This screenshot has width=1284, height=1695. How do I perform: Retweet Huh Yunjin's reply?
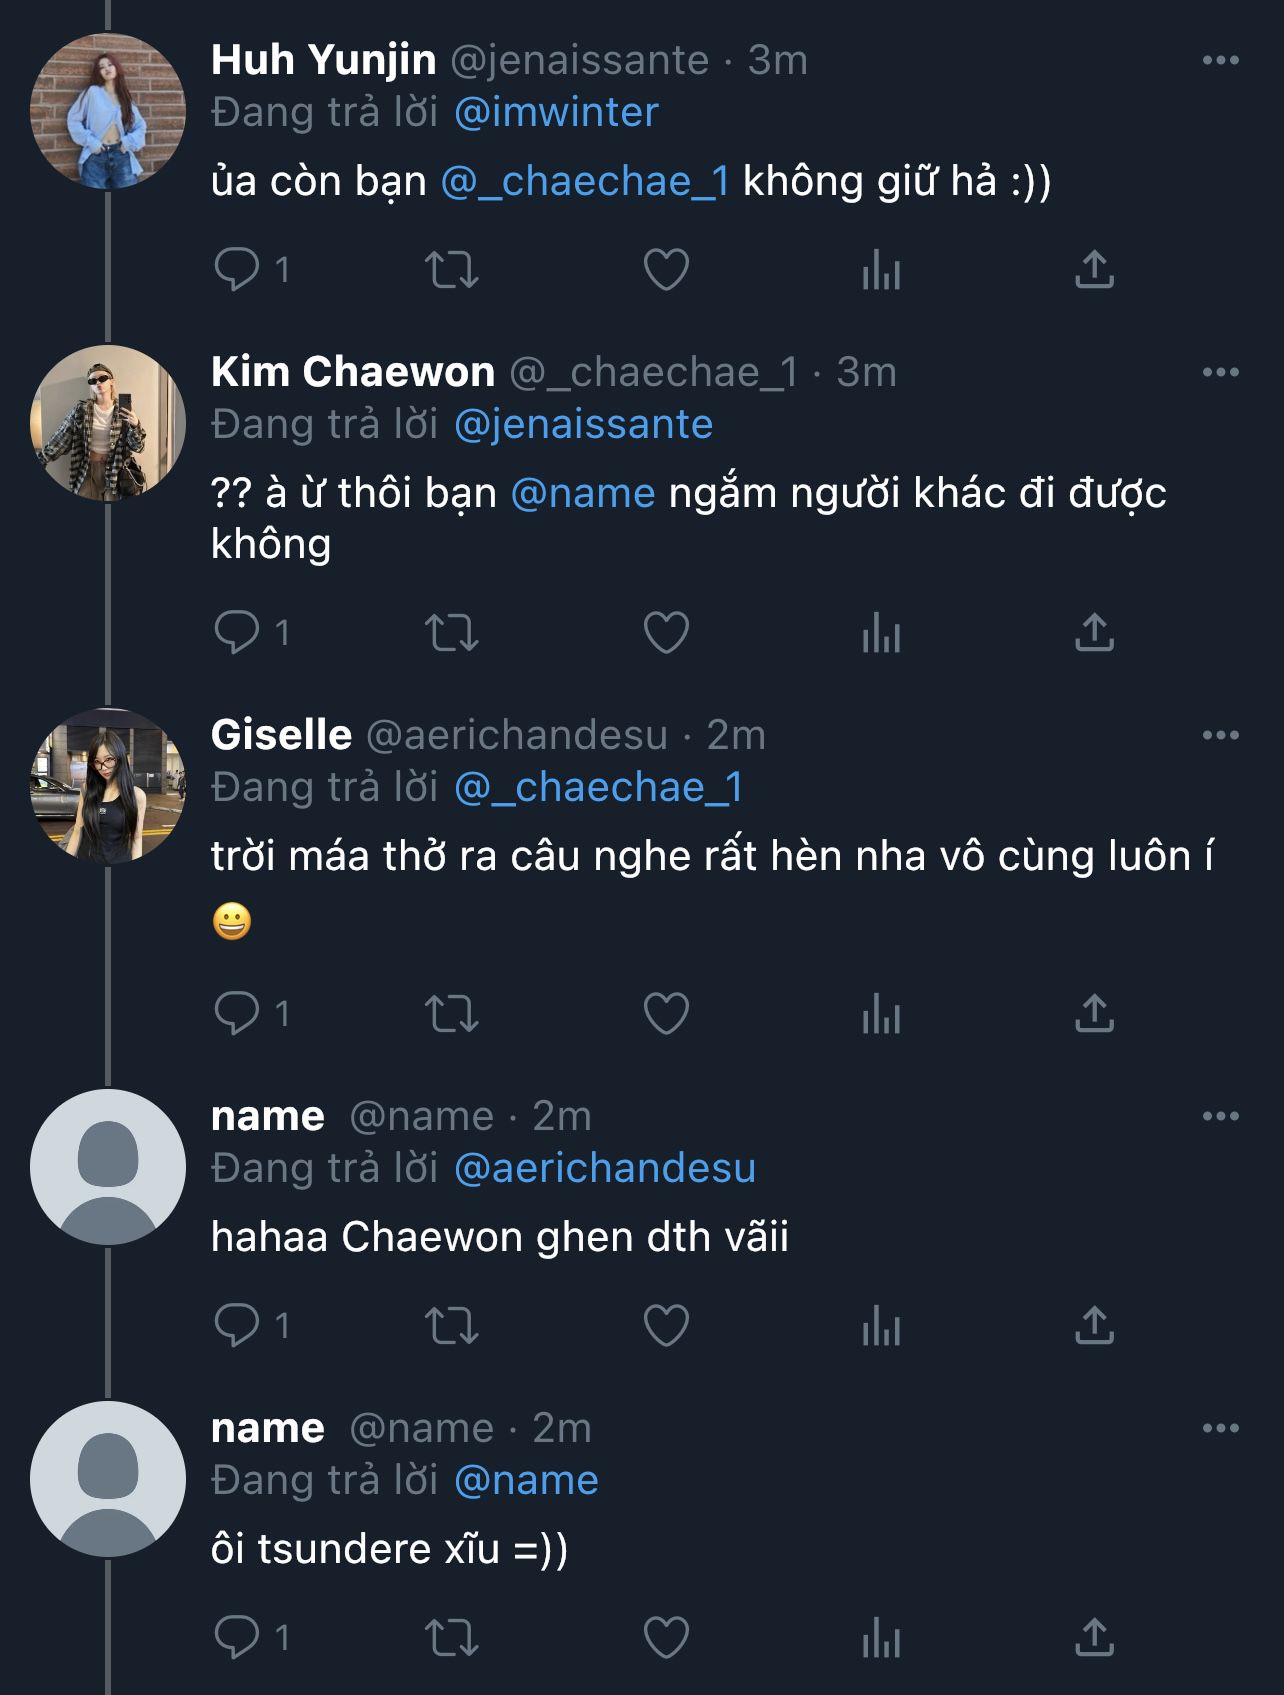point(452,270)
